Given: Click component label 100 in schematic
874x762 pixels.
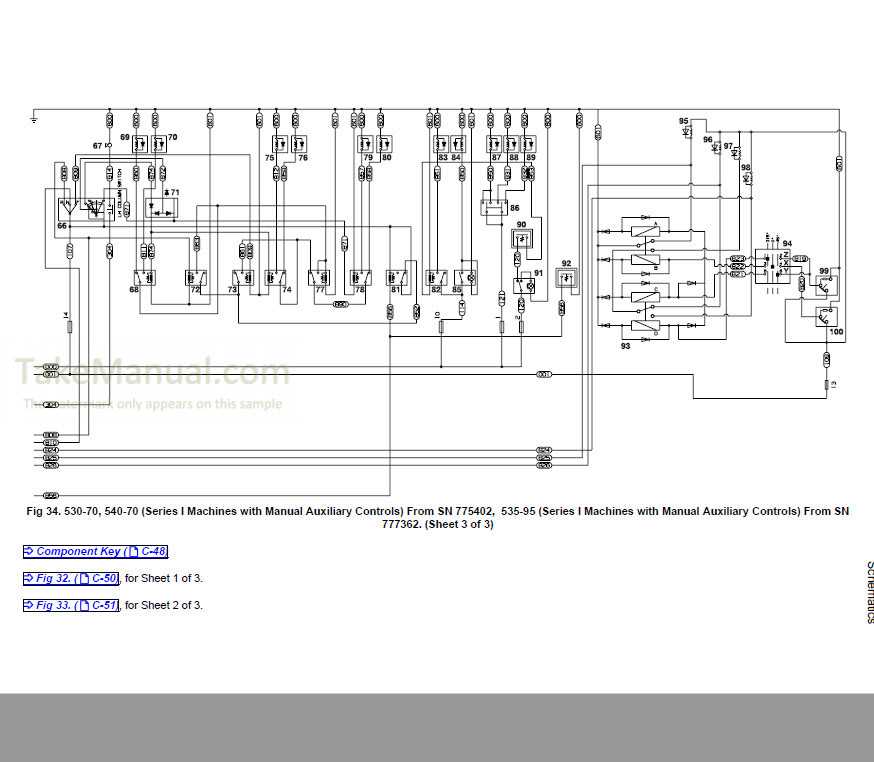Looking at the screenshot, I should pos(837,332).
